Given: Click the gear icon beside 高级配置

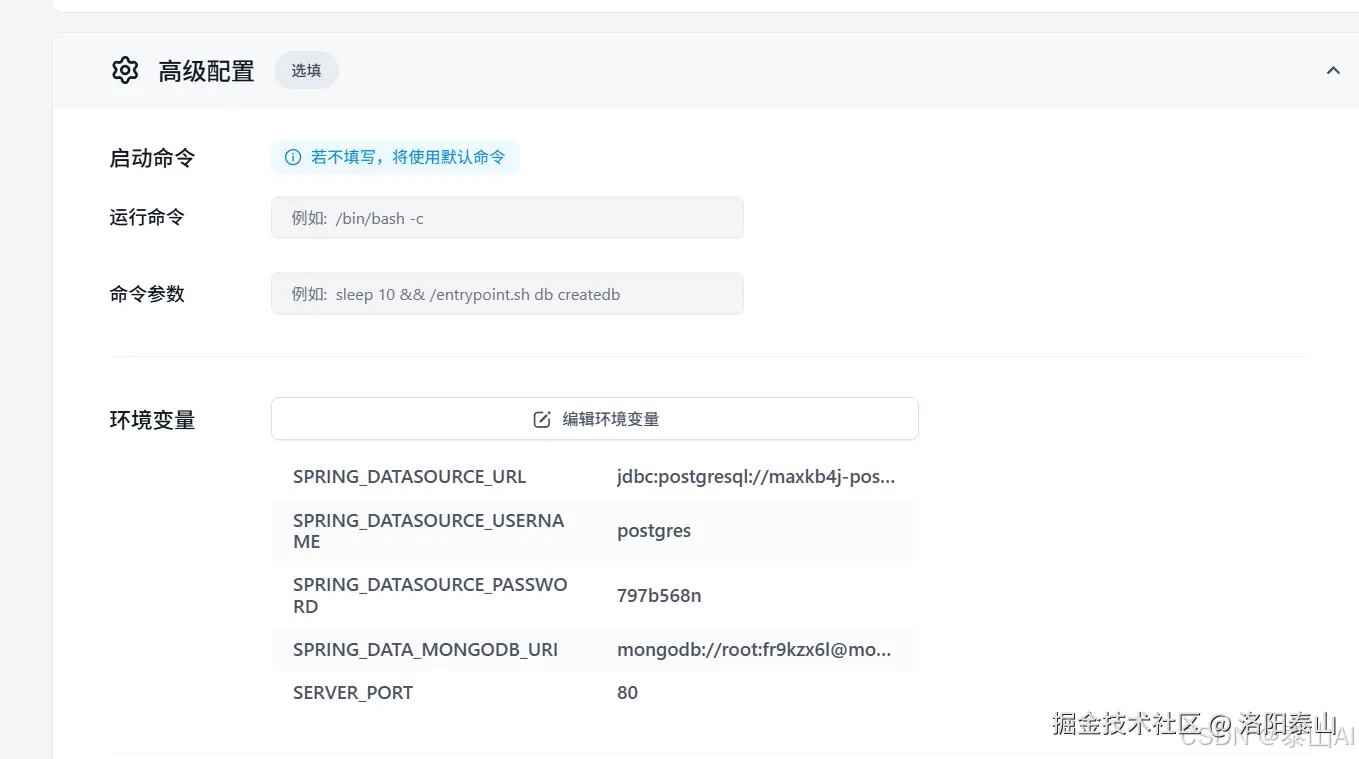Looking at the screenshot, I should (124, 70).
